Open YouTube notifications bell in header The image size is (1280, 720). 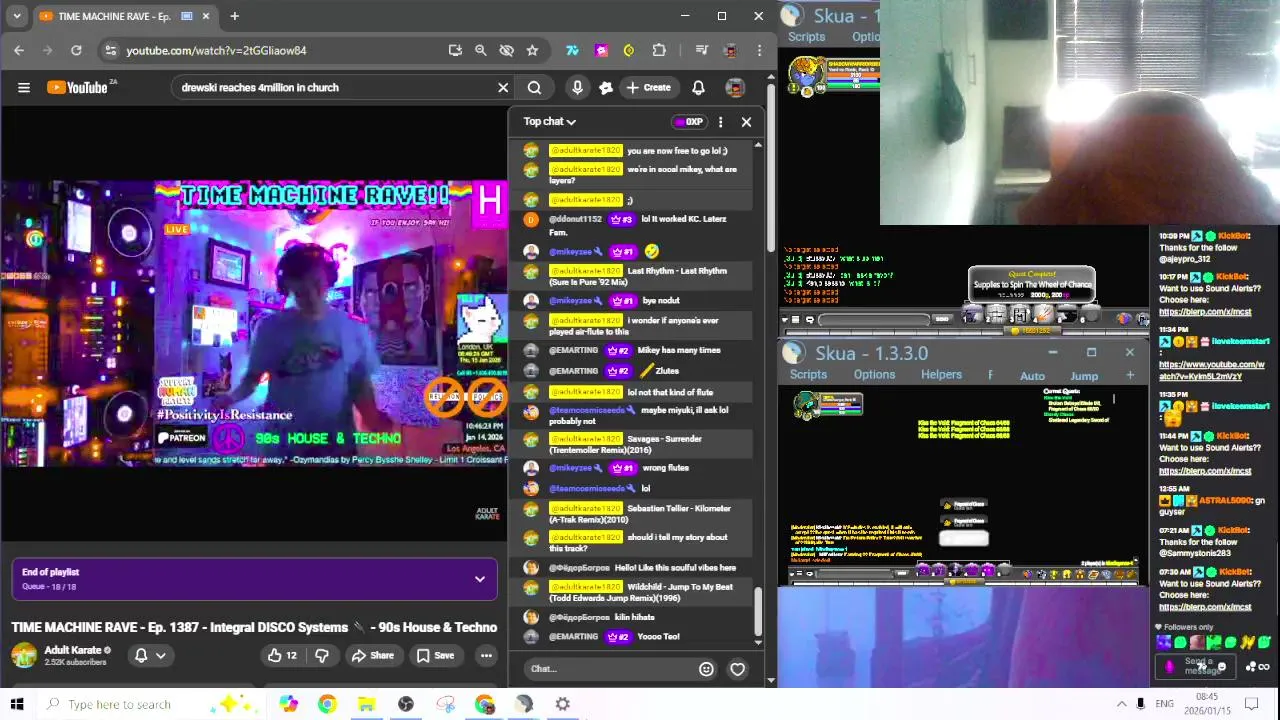[x=698, y=88]
